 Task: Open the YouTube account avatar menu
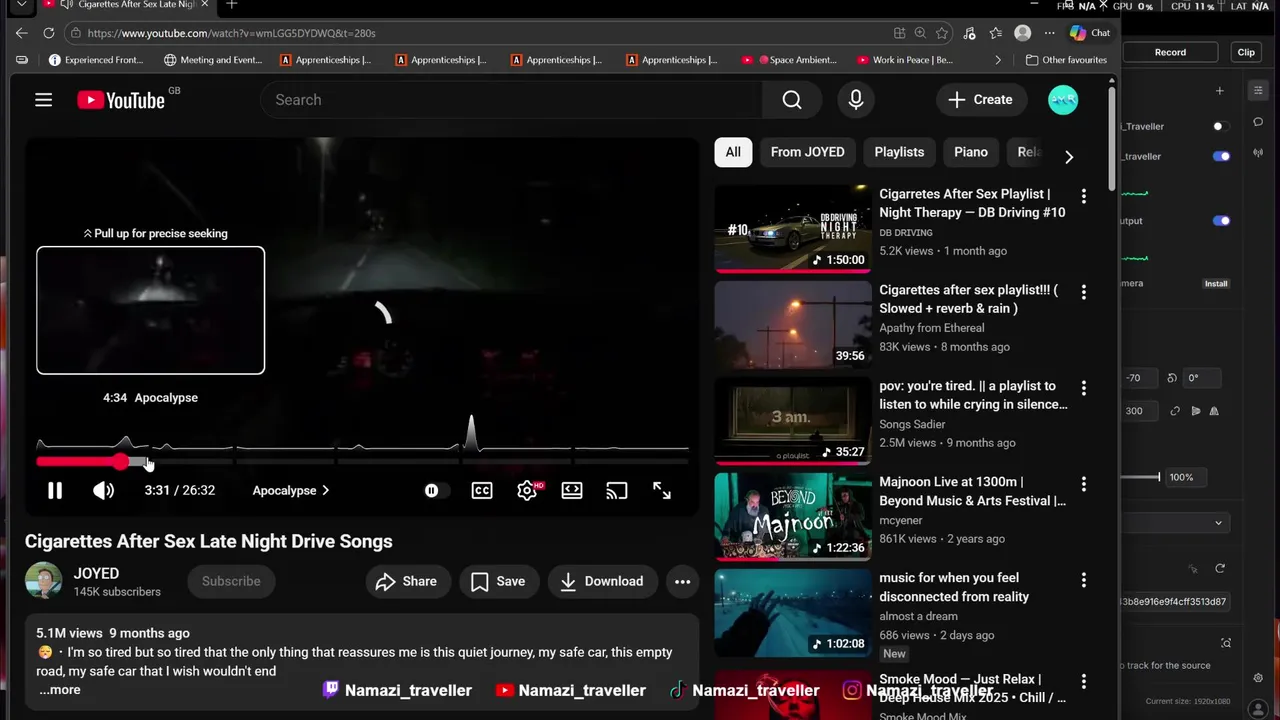(x=1063, y=100)
